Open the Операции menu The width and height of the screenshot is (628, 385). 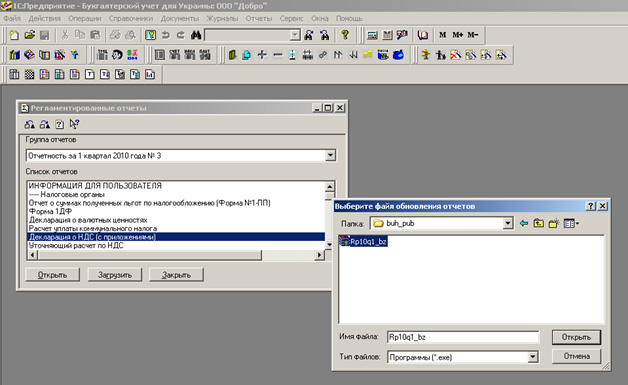[85, 18]
